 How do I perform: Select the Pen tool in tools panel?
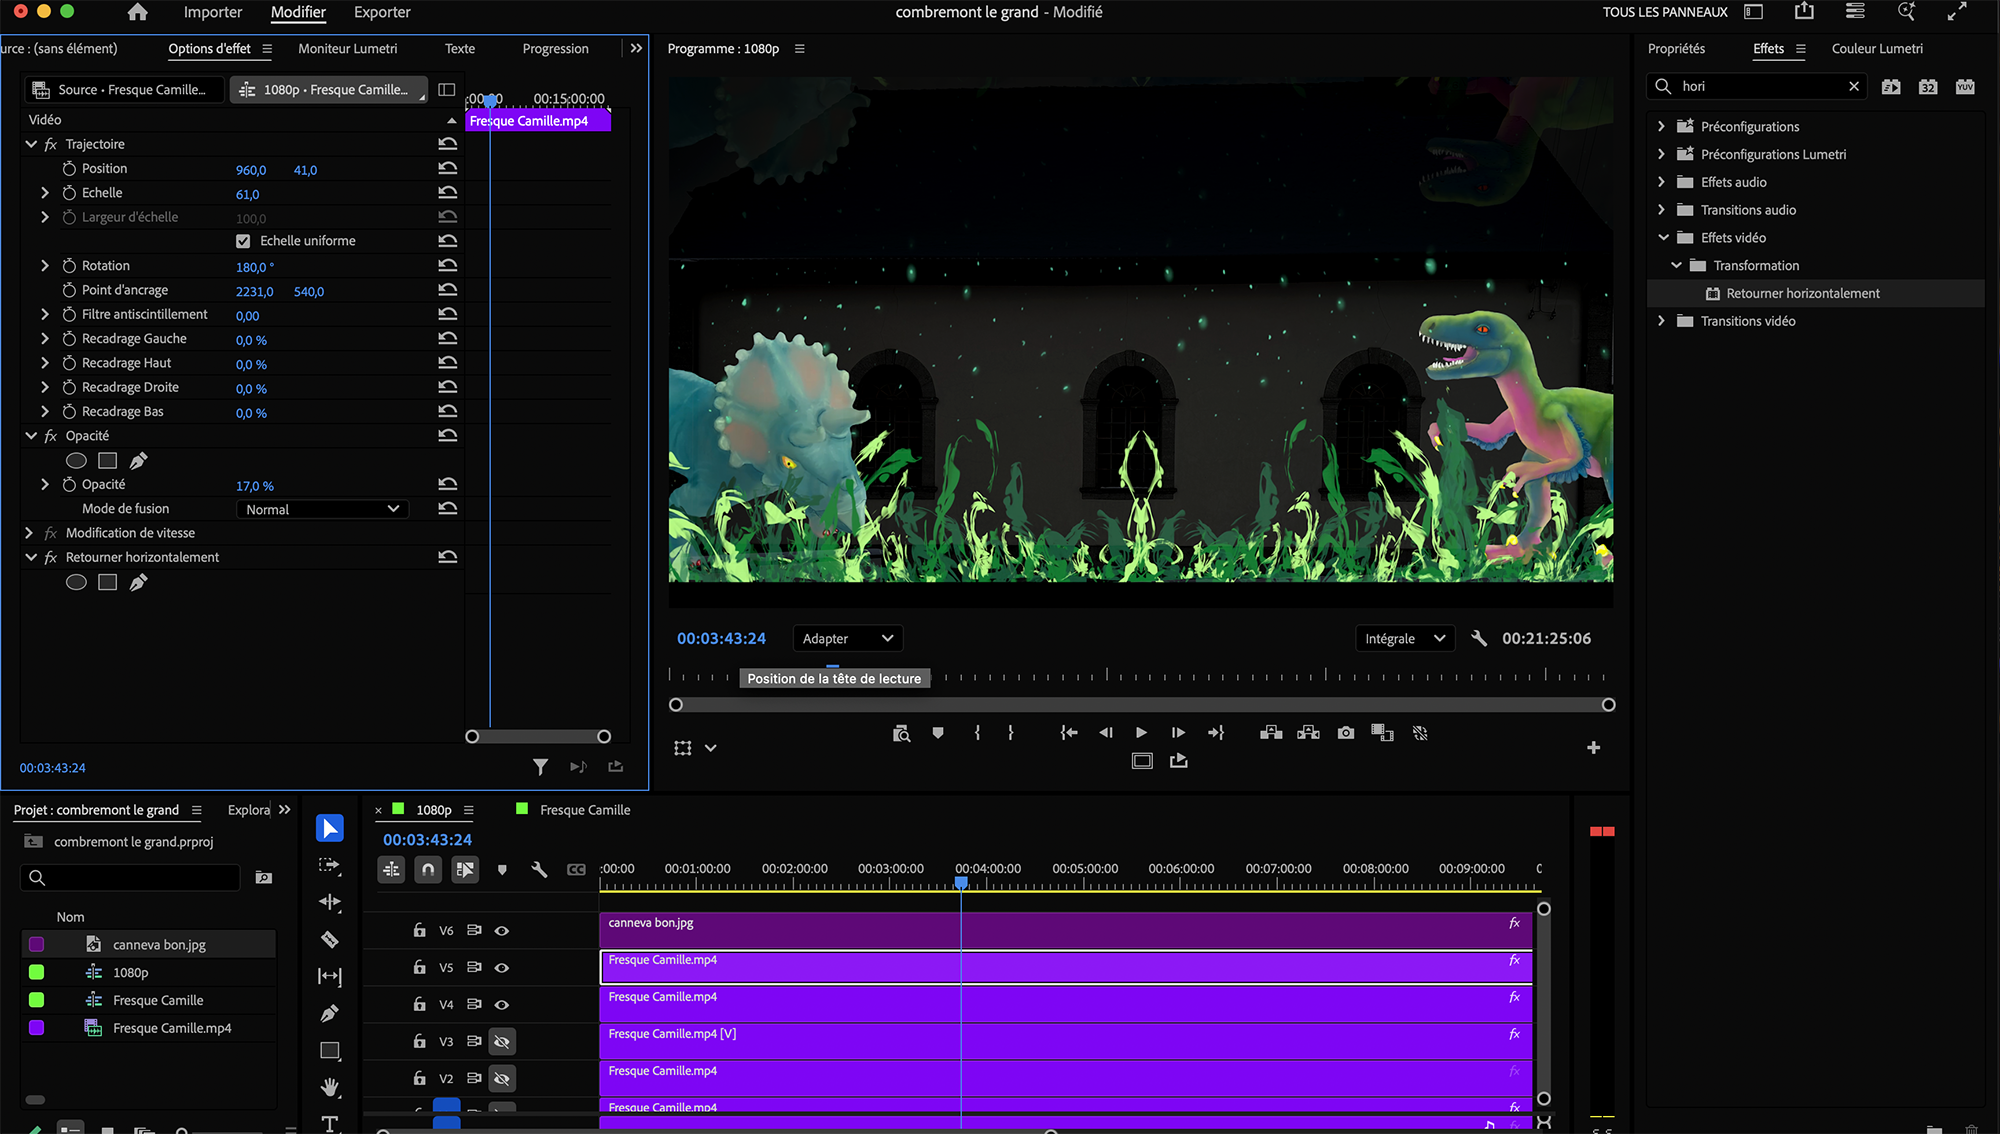click(x=329, y=1013)
